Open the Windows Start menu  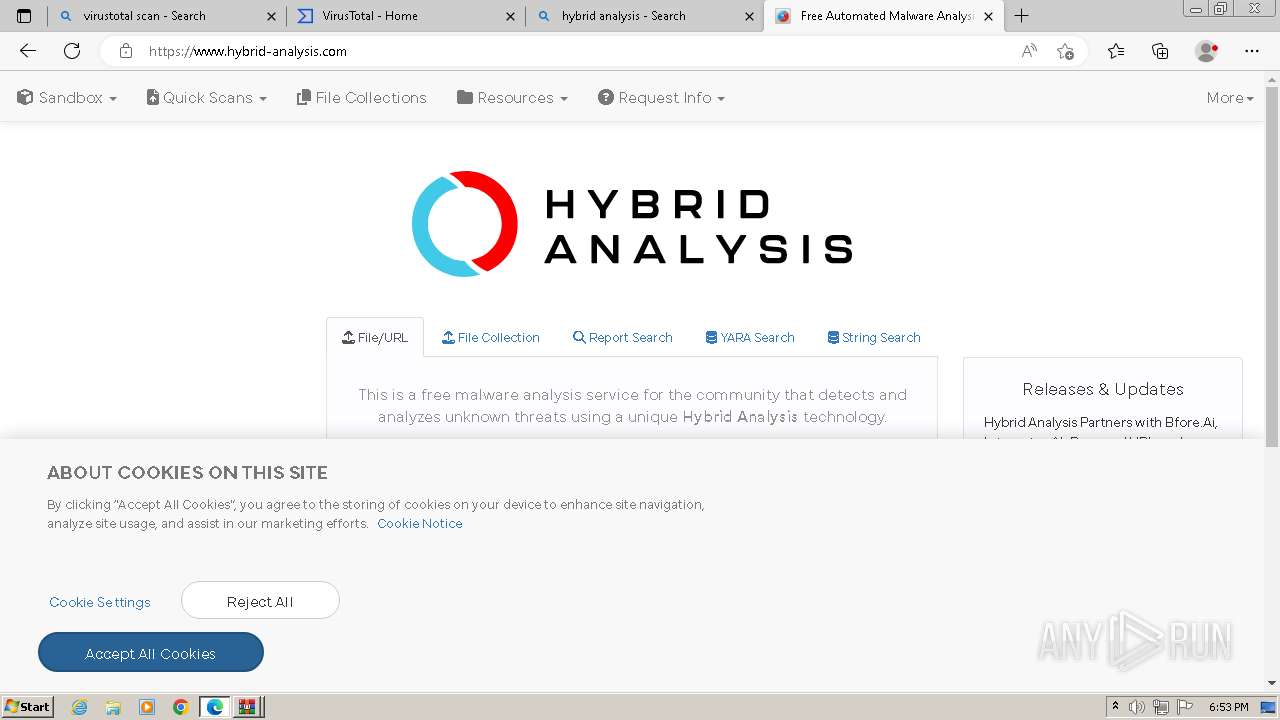click(x=27, y=707)
